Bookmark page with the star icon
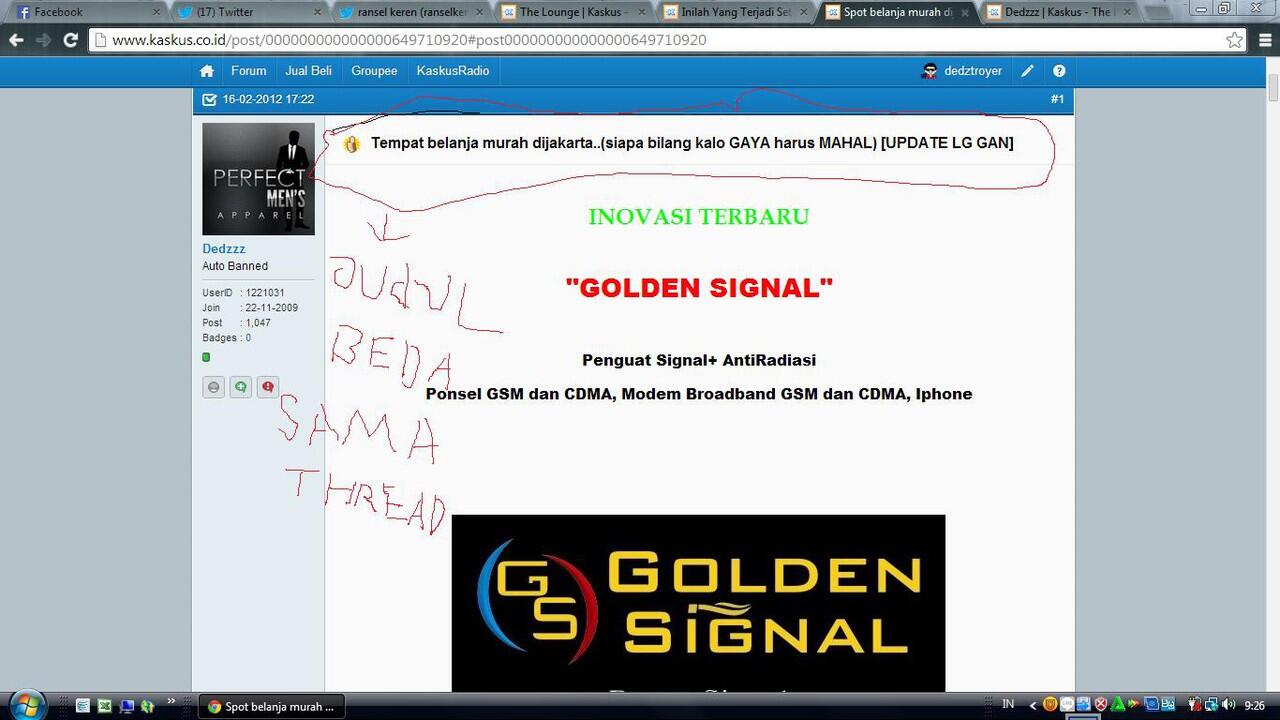The height and width of the screenshot is (720, 1280). pos(1234,40)
